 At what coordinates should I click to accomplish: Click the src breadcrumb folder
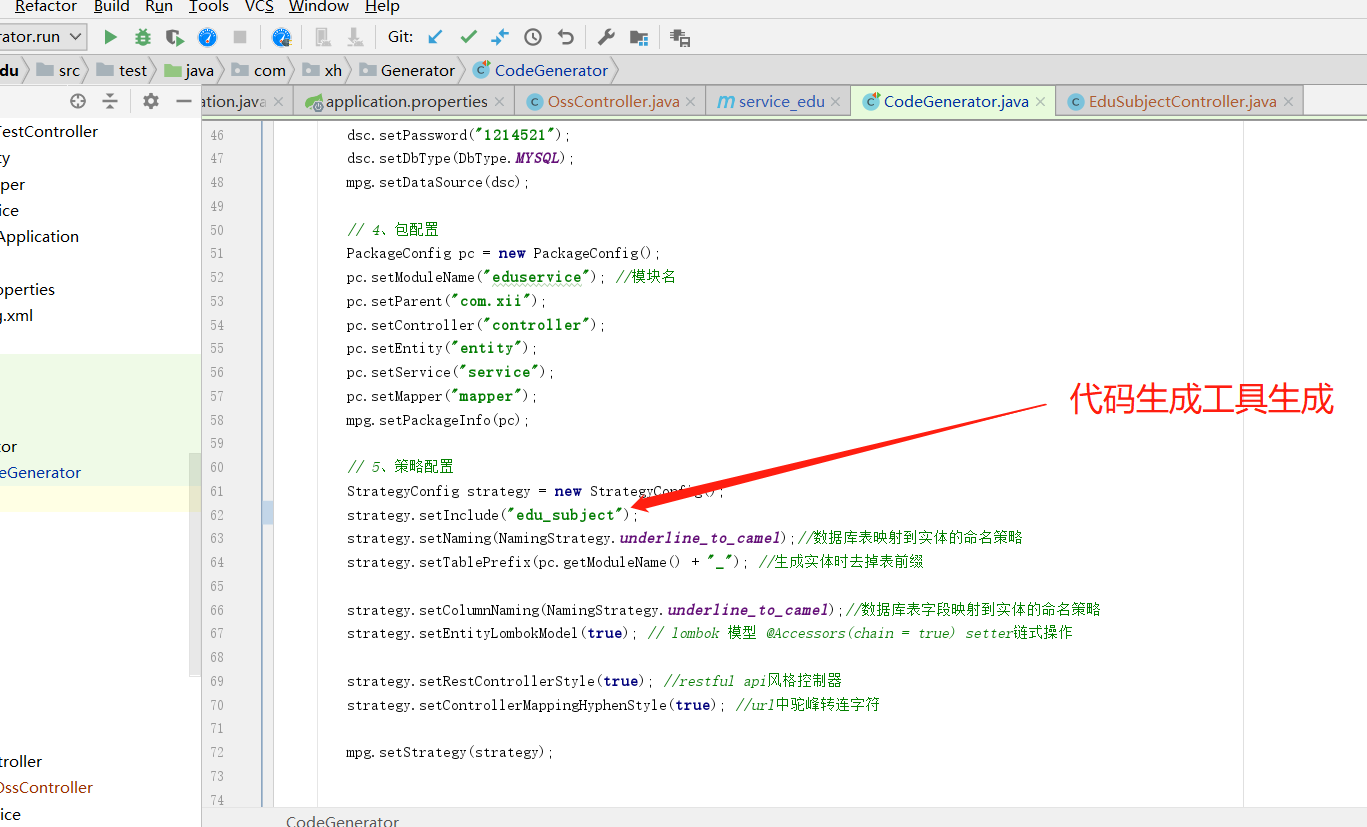pyautogui.click(x=58, y=70)
